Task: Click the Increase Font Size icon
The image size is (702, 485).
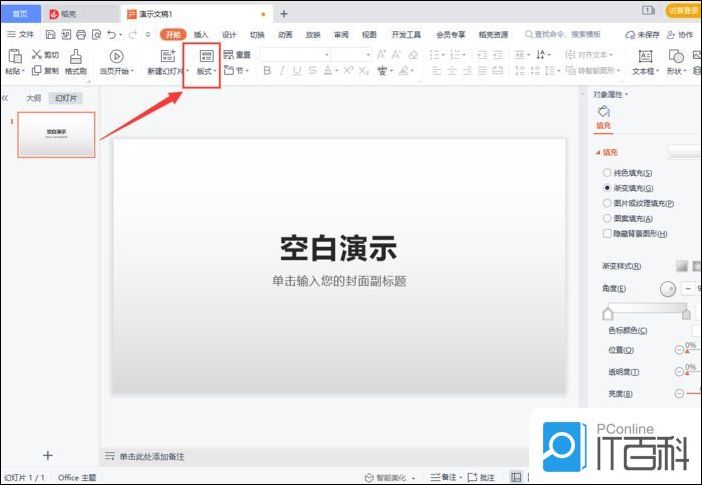Action: (x=381, y=55)
